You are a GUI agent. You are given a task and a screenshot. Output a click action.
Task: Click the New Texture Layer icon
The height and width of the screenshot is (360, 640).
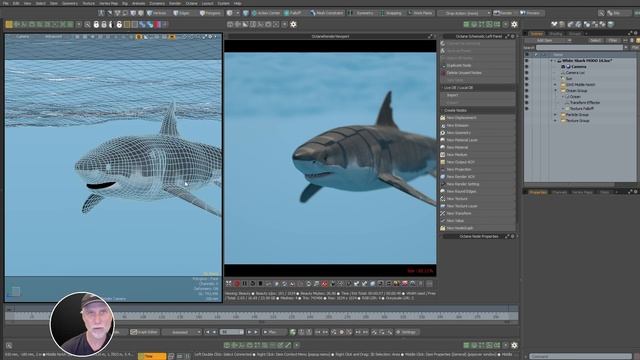[x=443, y=206]
